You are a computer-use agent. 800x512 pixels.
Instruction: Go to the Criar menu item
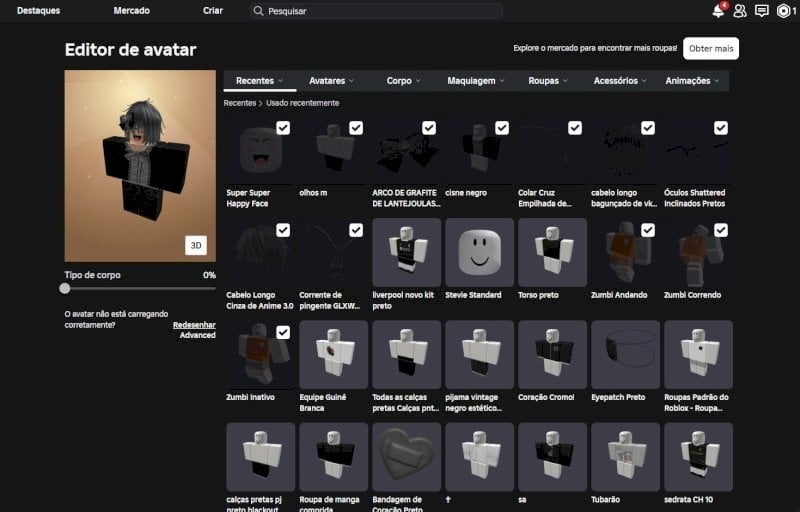(213, 11)
